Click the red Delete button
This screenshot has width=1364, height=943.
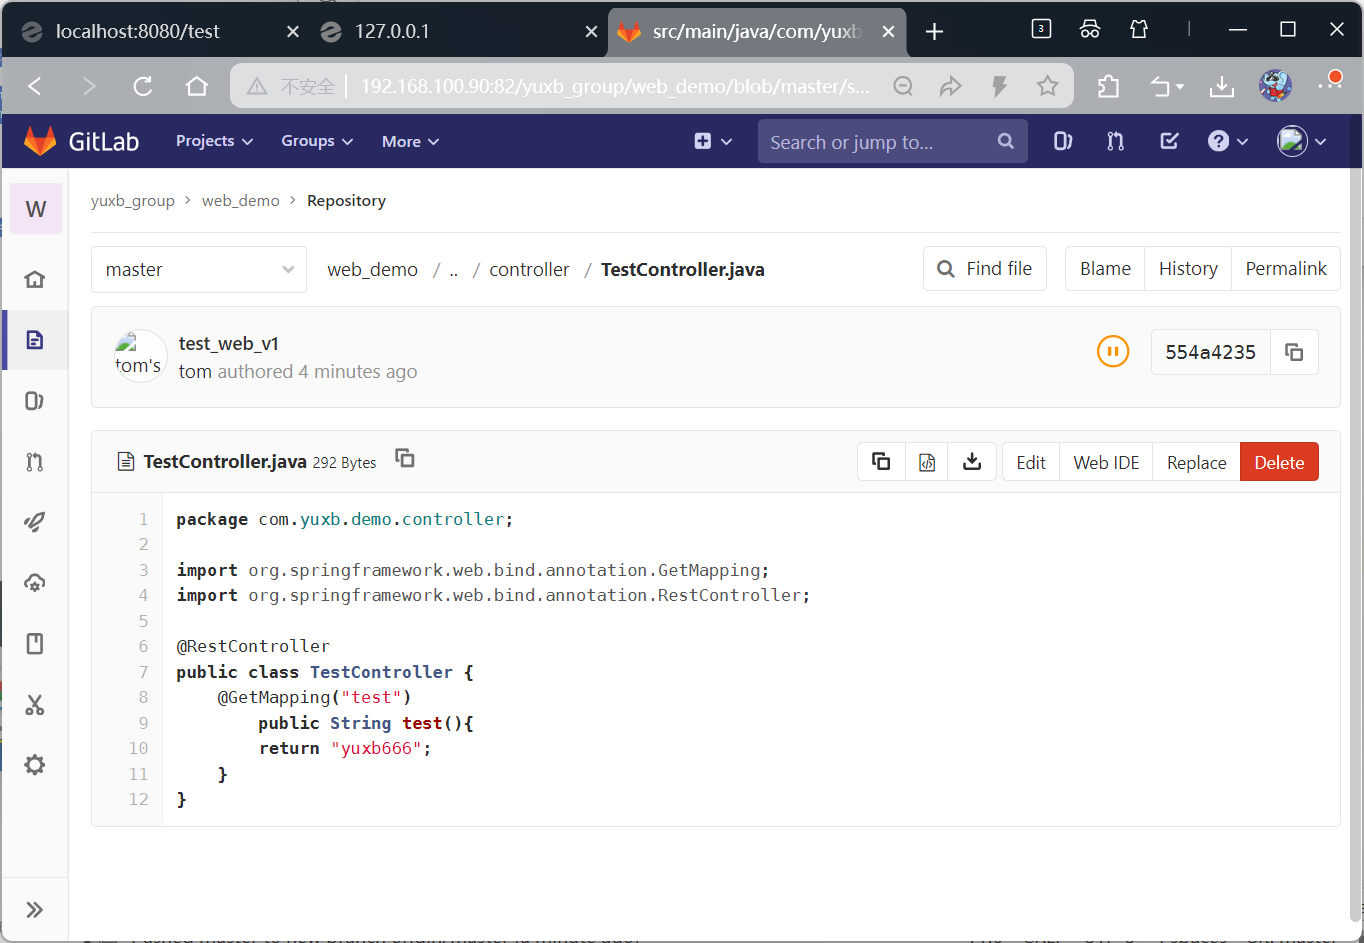(x=1279, y=462)
